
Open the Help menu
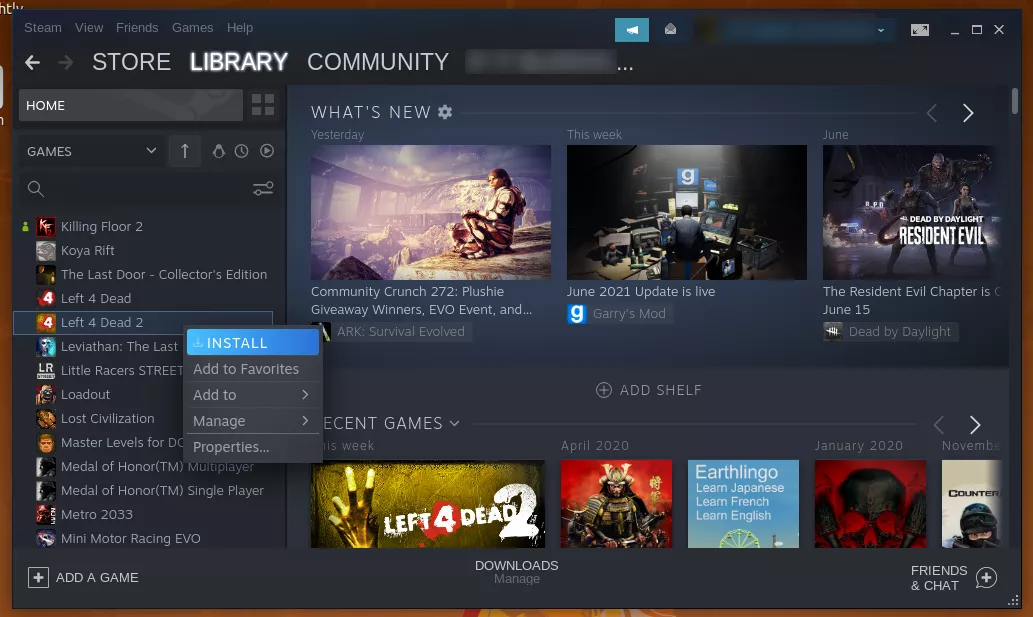coord(240,28)
